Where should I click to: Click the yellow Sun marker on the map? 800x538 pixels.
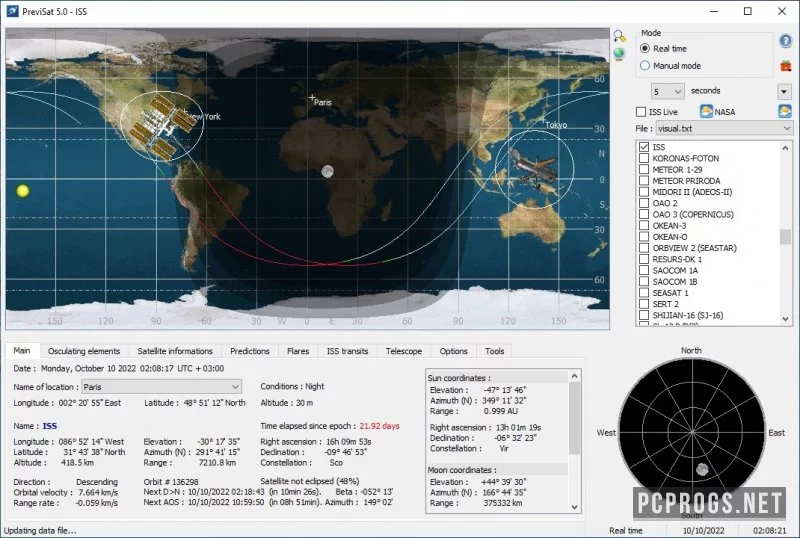tap(22, 191)
